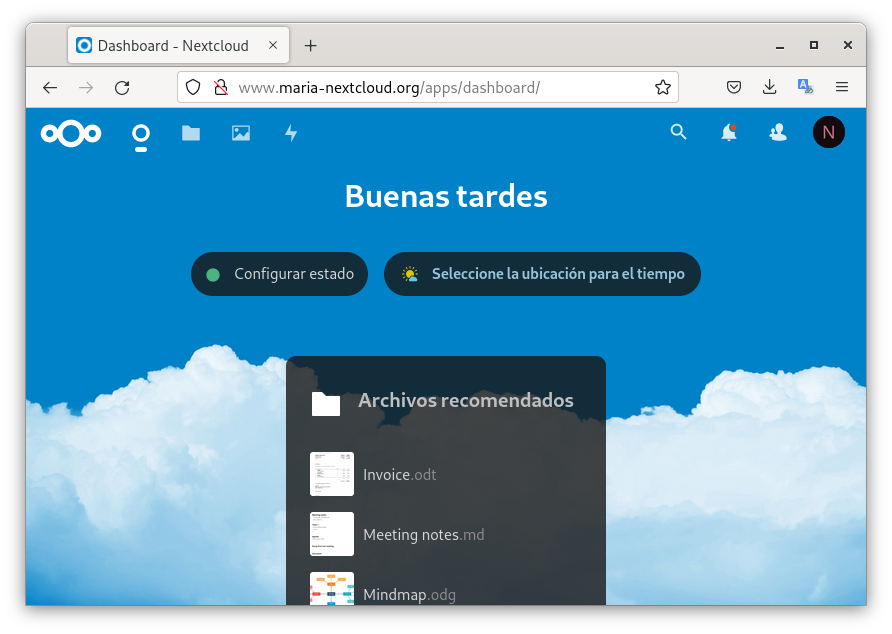Screen dimensions: 892x634
Task: Bookmark this page with the star
Action: [663, 87]
